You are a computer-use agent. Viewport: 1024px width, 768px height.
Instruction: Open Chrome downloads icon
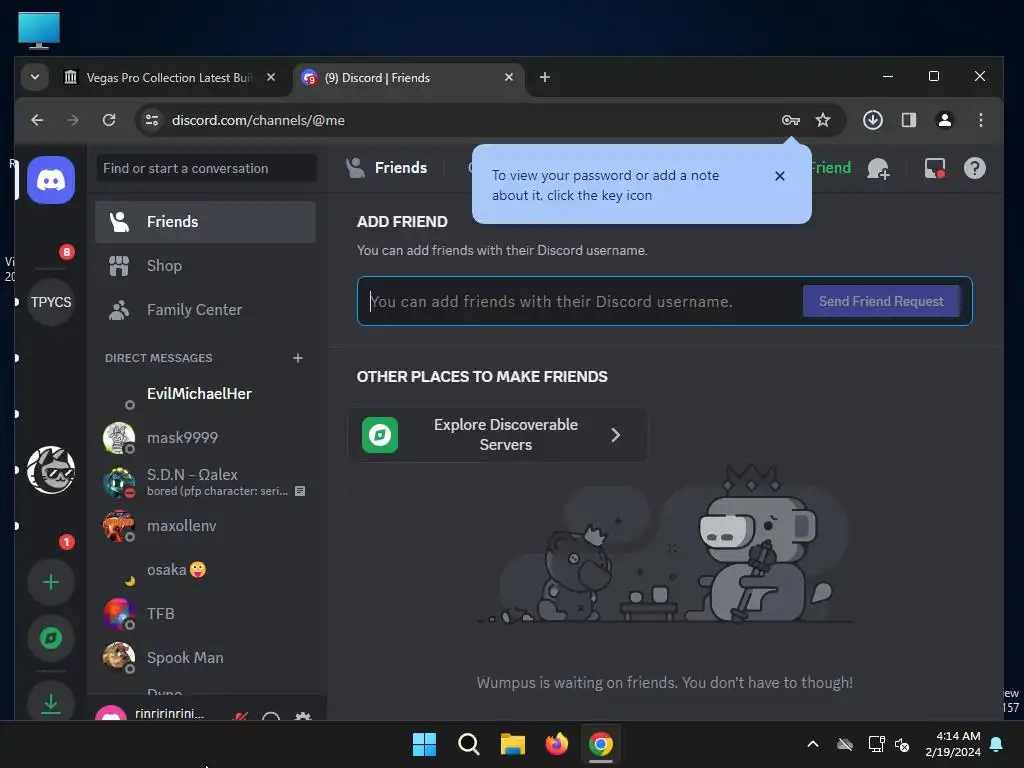pos(872,120)
